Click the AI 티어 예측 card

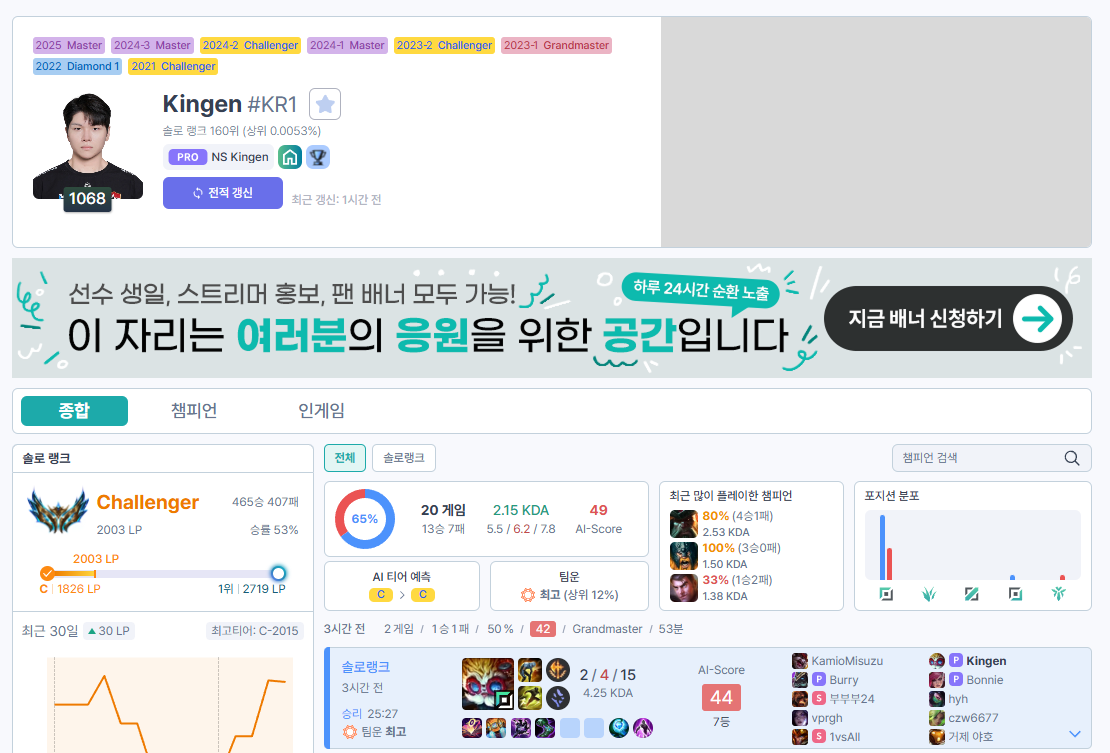coord(401,586)
